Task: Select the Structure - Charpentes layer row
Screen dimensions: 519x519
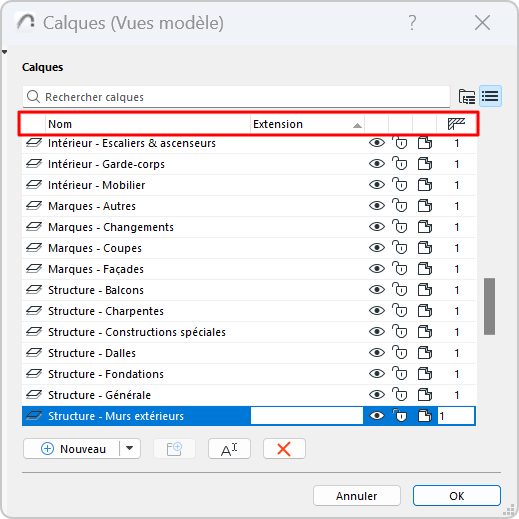Action: [249, 311]
